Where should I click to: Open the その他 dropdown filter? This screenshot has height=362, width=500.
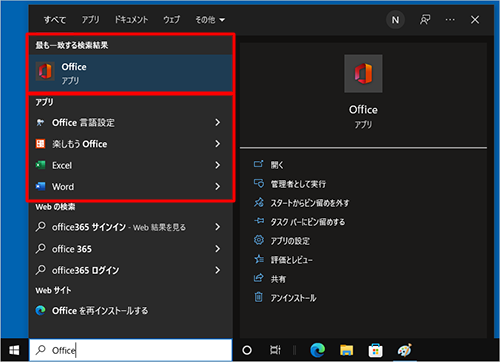tap(210, 20)
